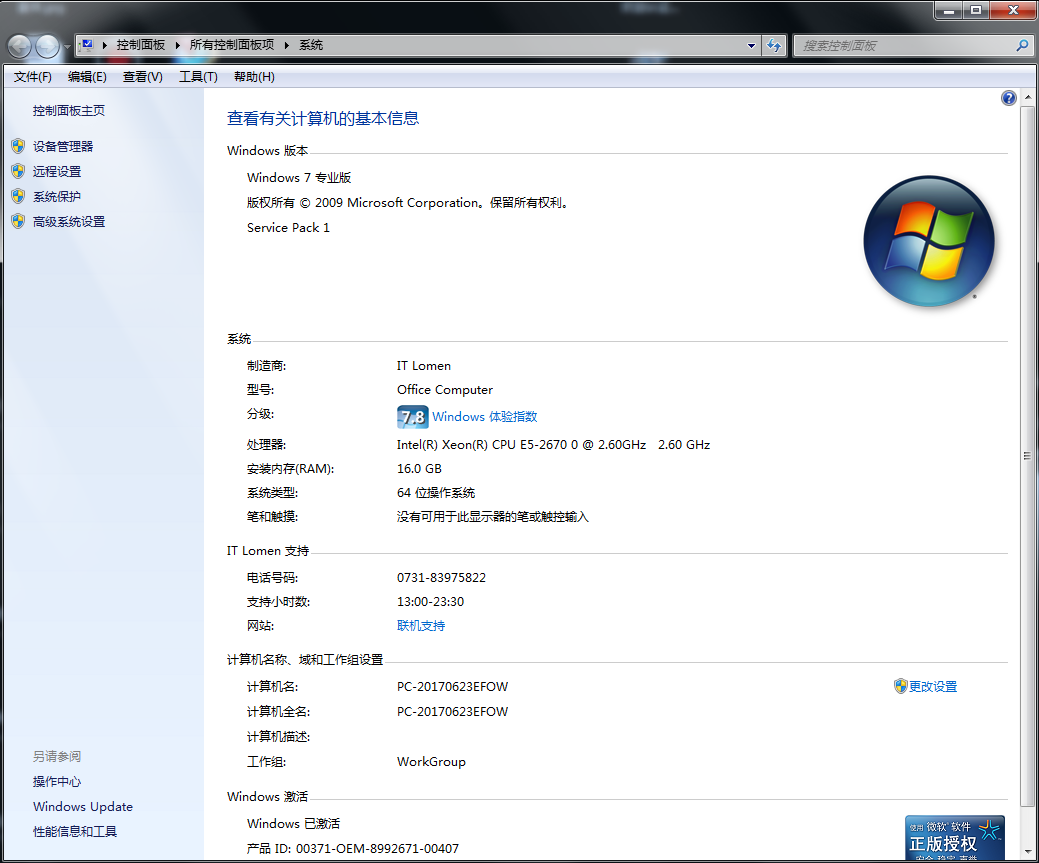Click the support hours 13:00-23:30
Viewport: 1039px width, 863px height.
[430, 602]
